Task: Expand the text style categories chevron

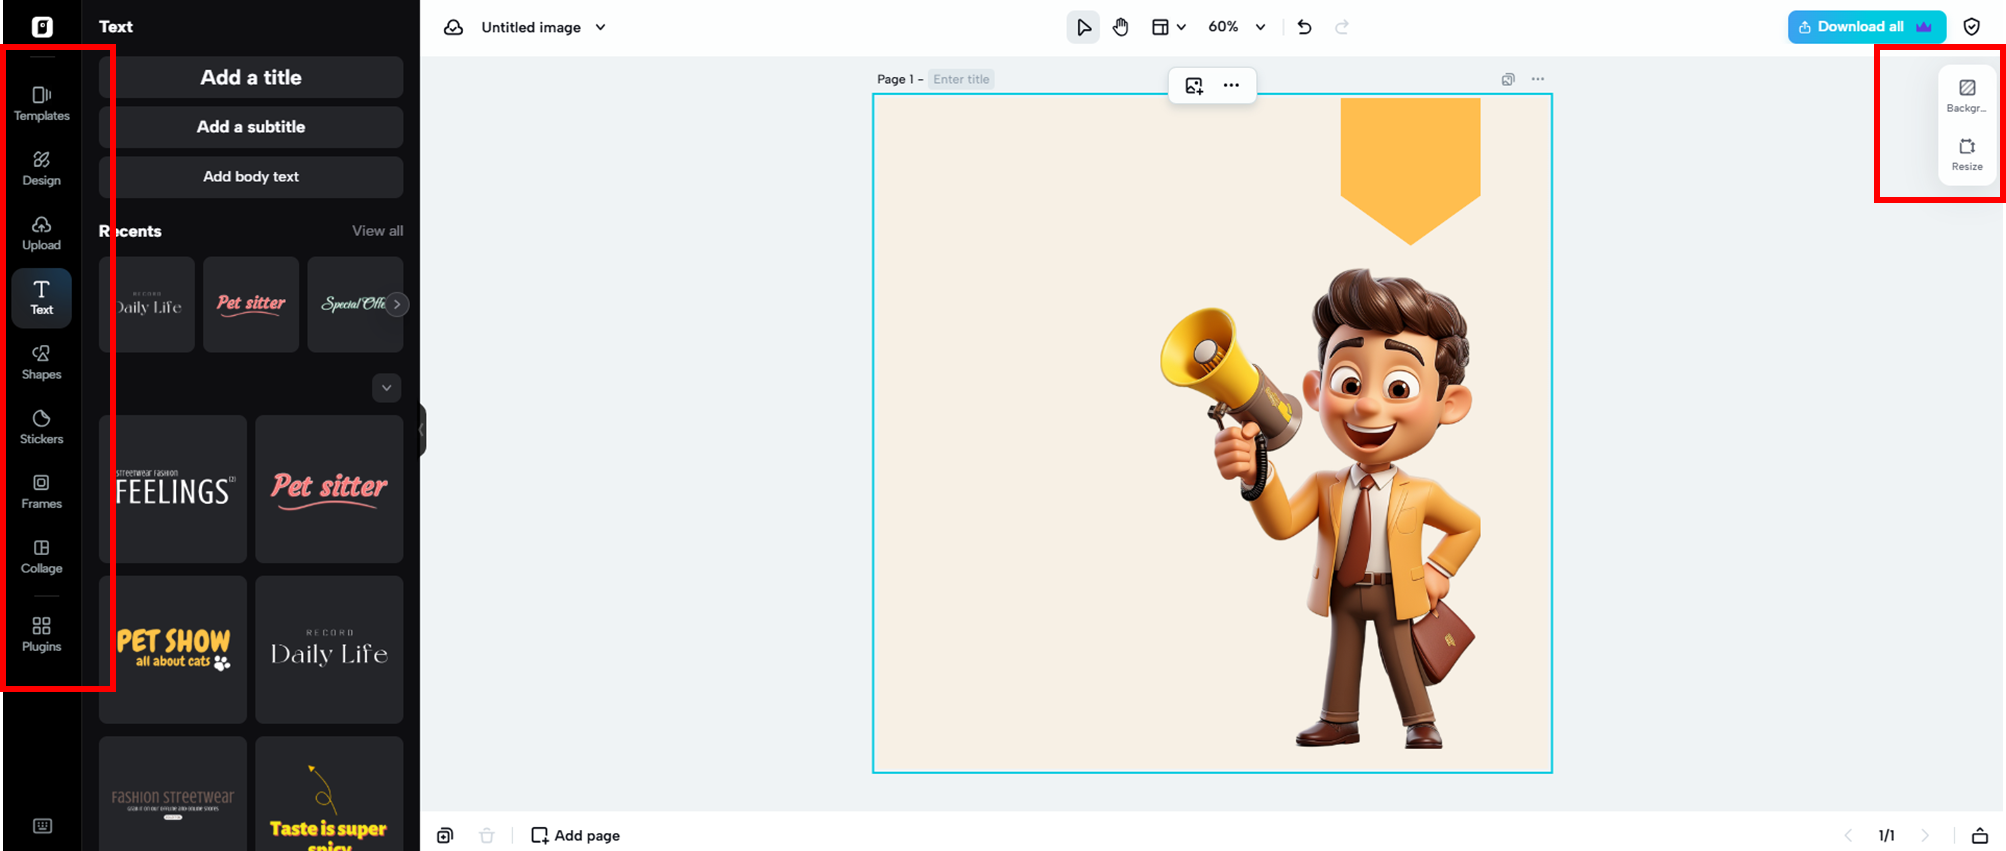Action: [x=386, y=388]
